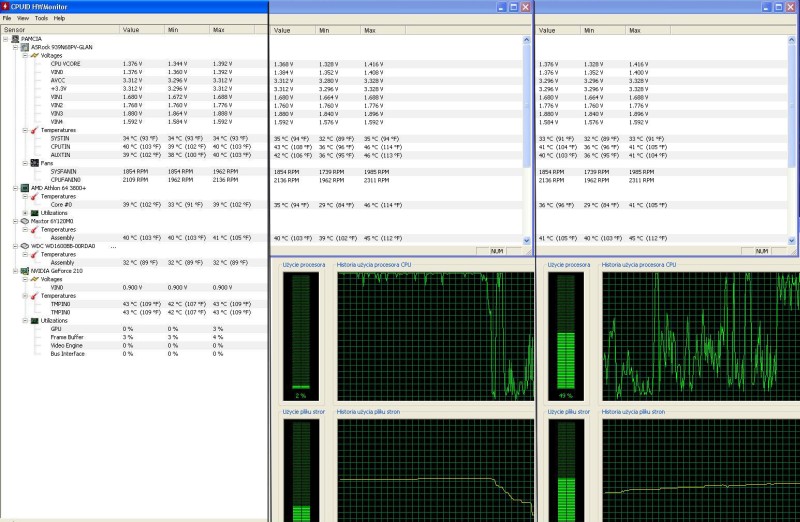Screen dimensions: 800x522
Task: Click the thermometer icon above the Core #0 row
Action: [34, 196]
